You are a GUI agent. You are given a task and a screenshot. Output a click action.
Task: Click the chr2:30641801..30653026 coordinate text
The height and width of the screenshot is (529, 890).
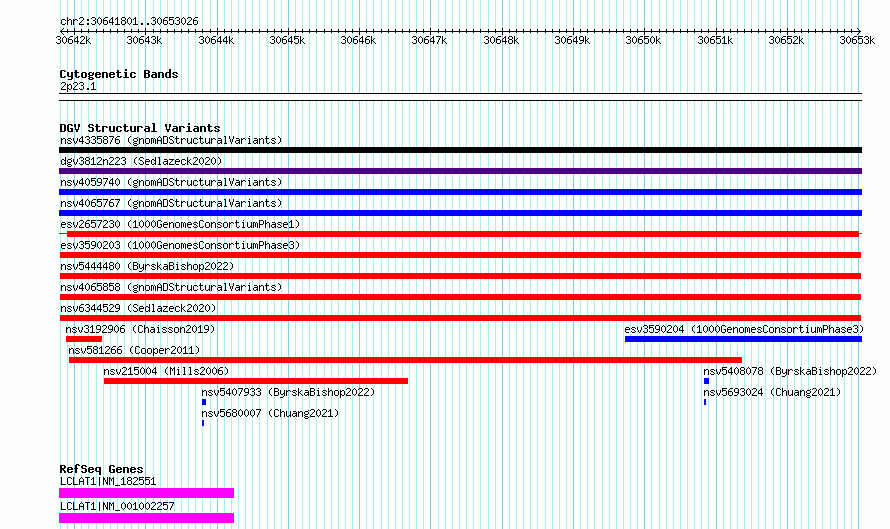pos(129,22)
